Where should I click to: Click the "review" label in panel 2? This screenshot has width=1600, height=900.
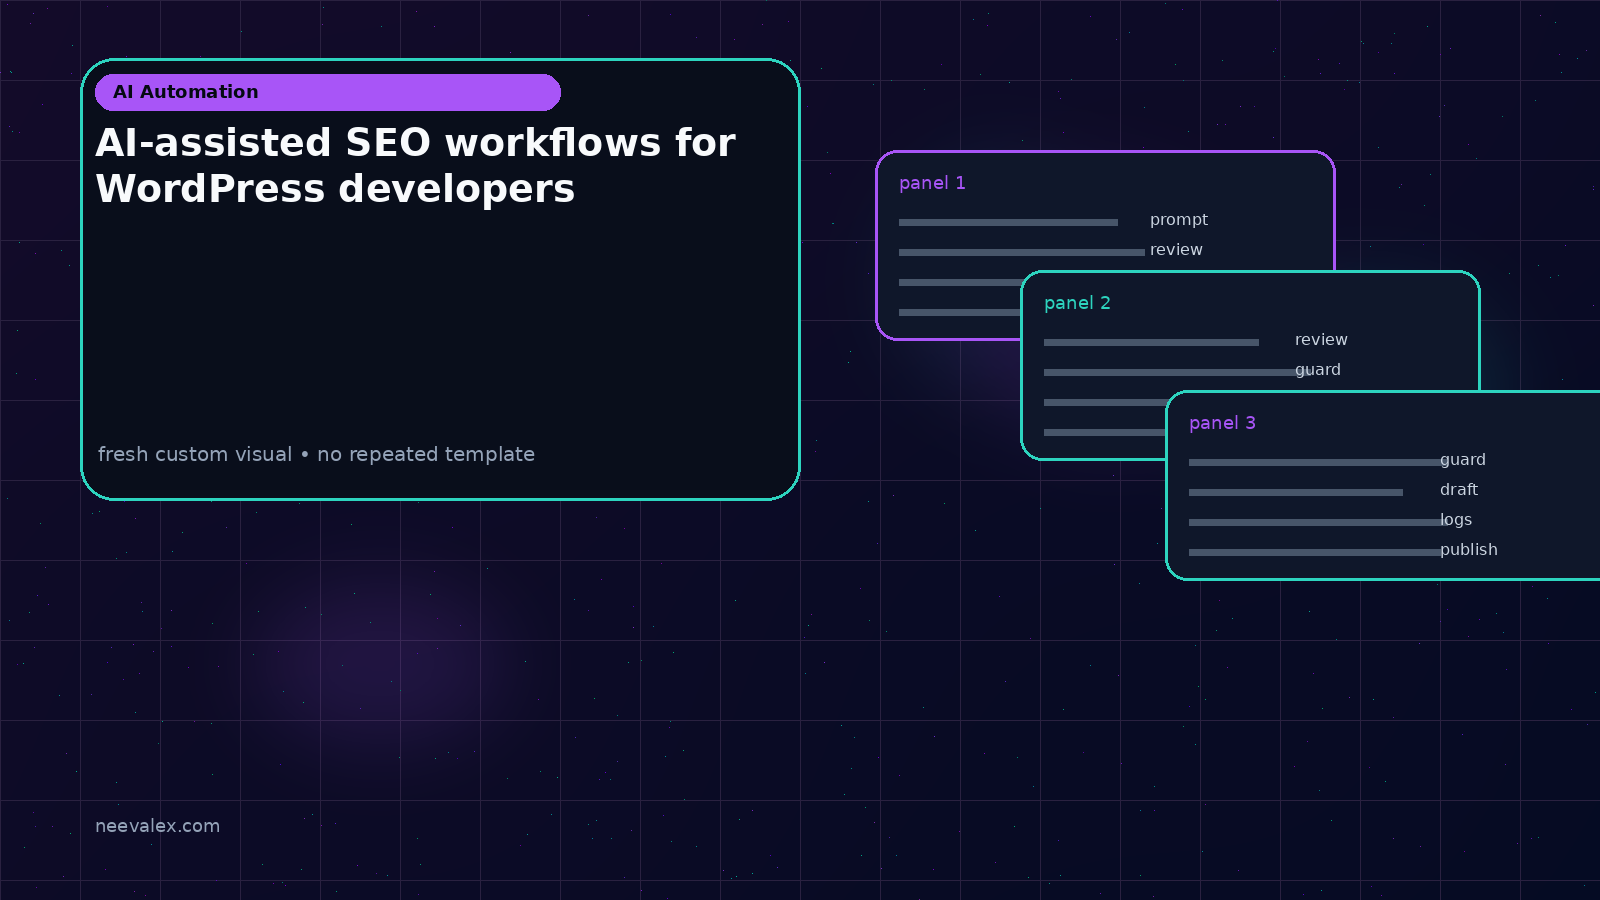pyautogui.click(x=1321, y=340)
